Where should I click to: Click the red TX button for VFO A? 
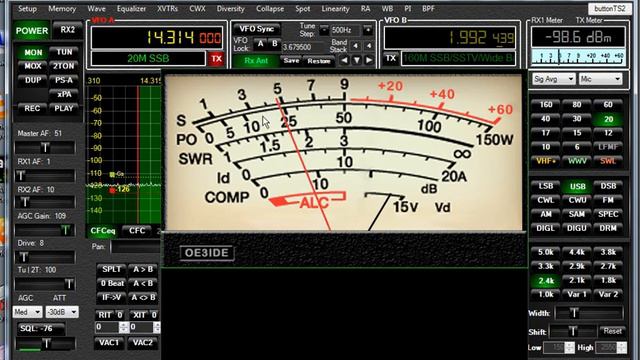click(x=216, y=59)
